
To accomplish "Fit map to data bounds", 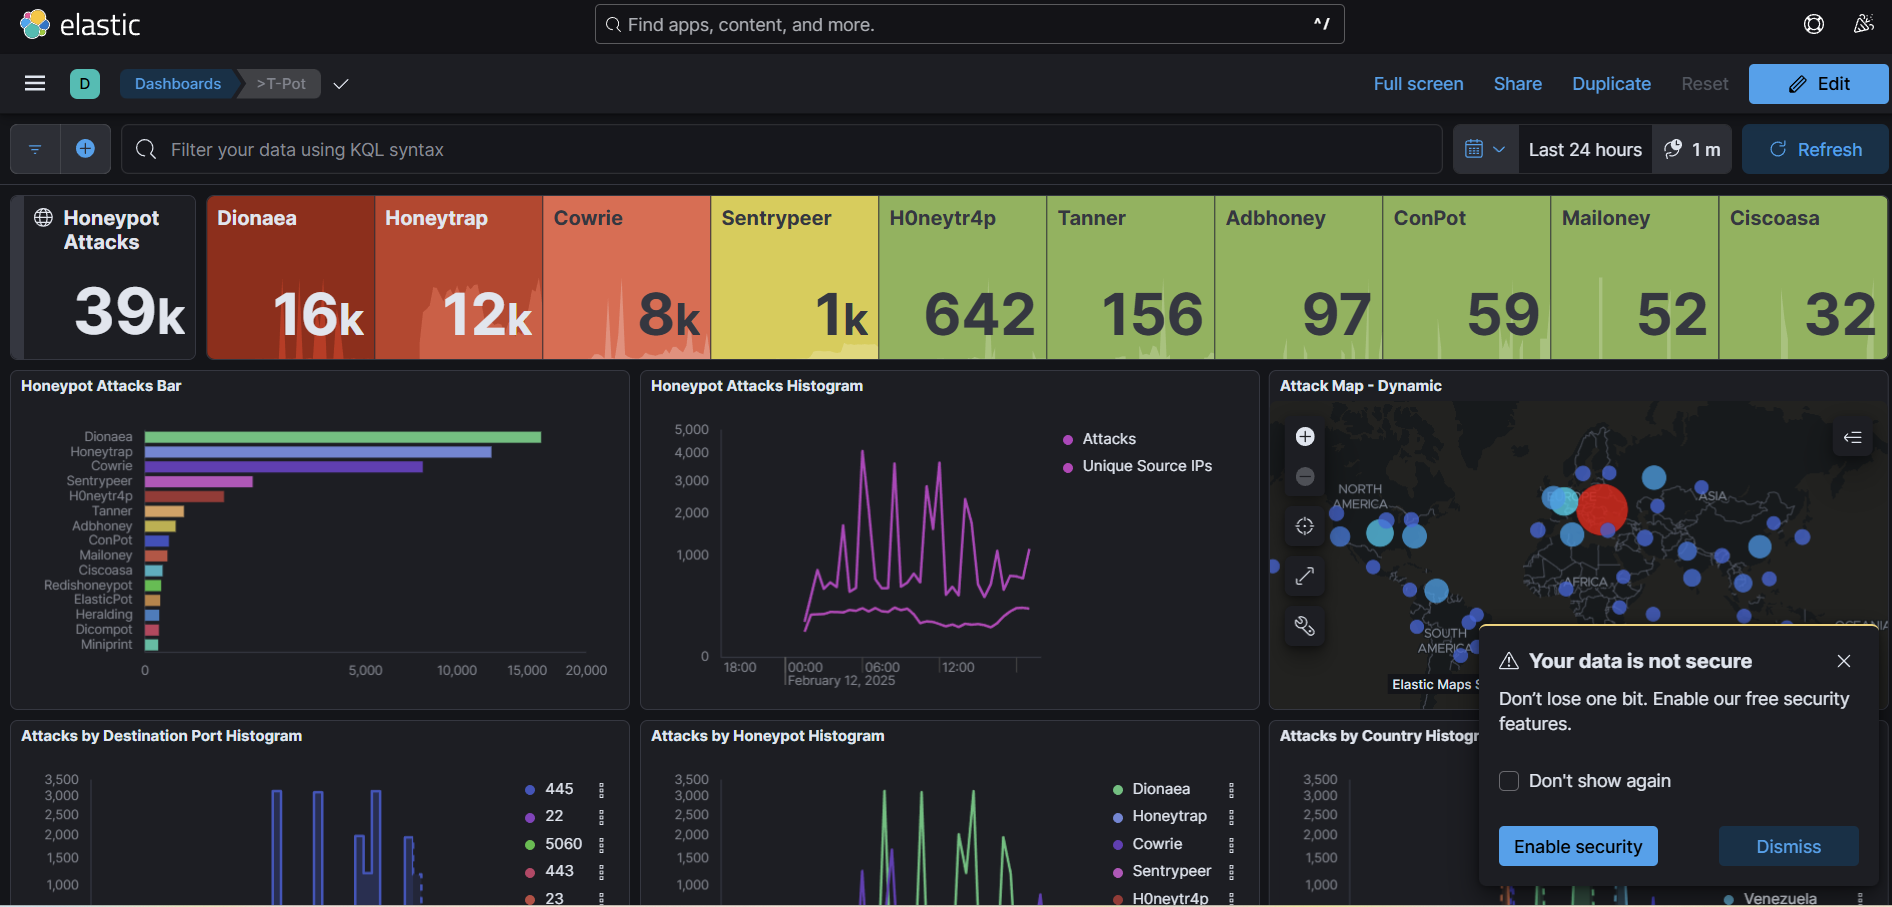I will click(1305, 526).
